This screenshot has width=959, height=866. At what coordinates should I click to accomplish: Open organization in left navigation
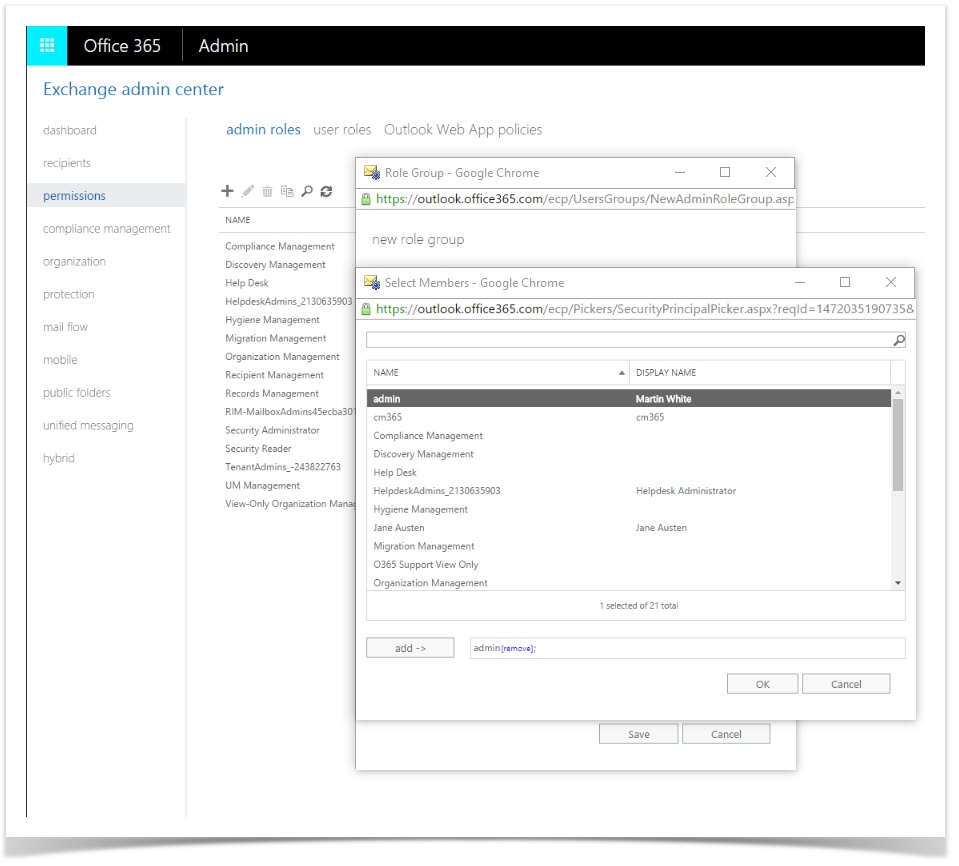75,262
